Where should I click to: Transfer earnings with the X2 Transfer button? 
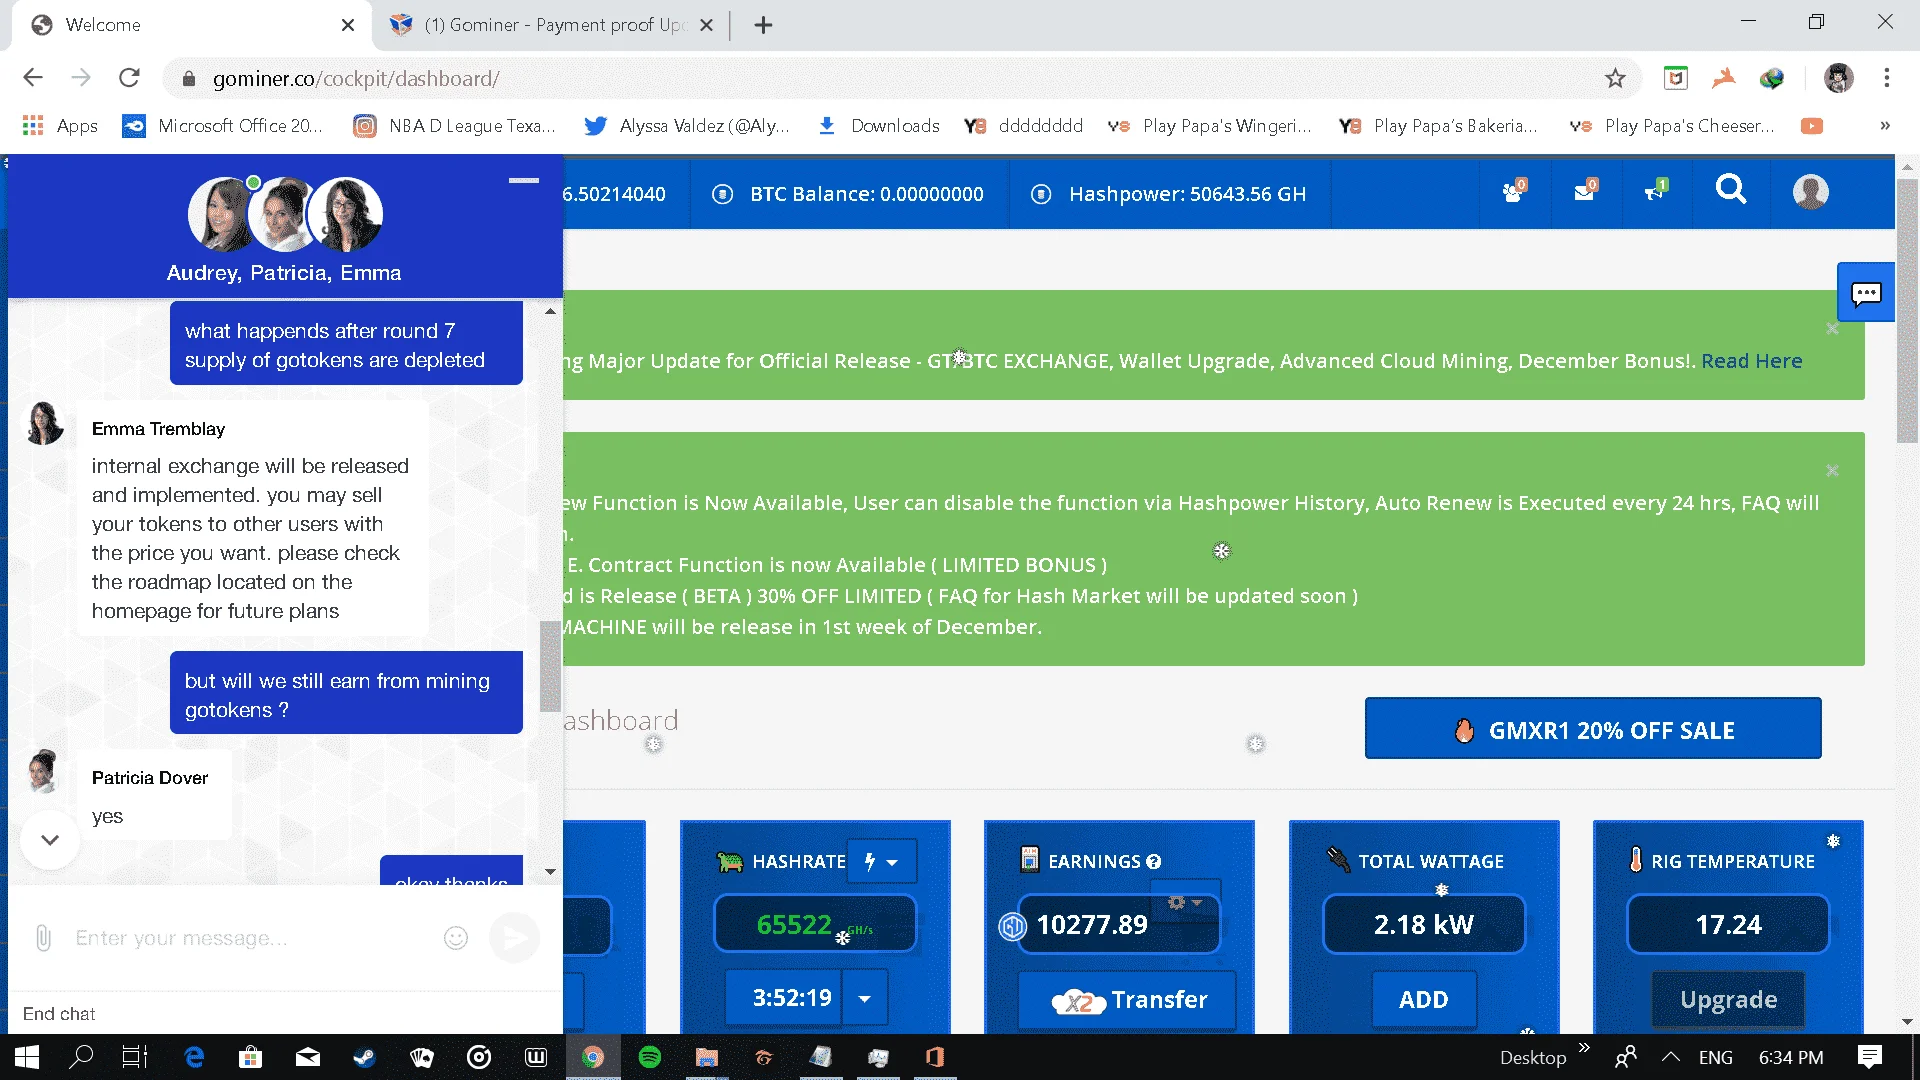coord(1128,1000)
